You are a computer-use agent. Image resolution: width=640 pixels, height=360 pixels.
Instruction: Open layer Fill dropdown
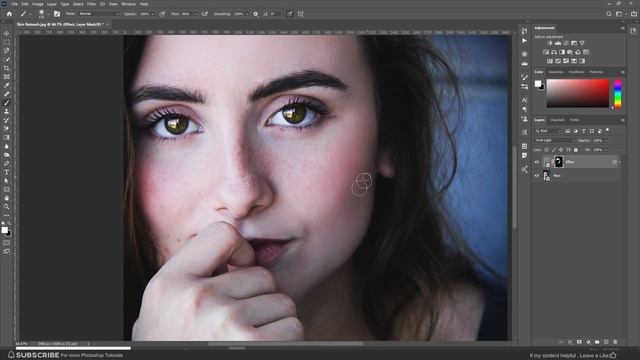pyautogui.click(x=606, y=150)
